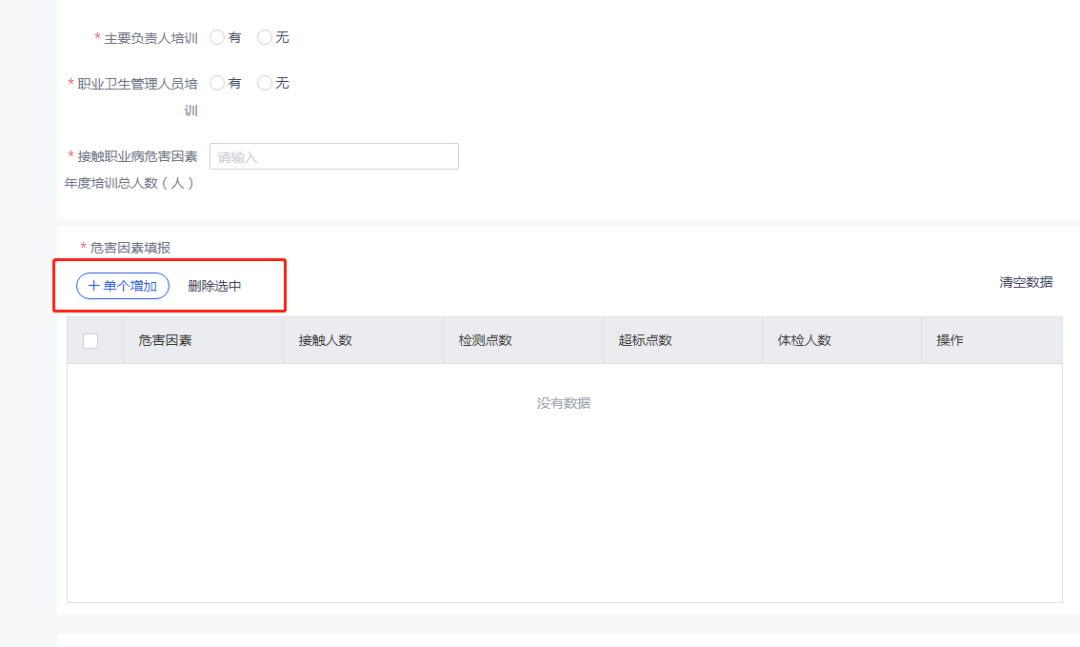
Task: Click the 危害因素 column header
Action: 165,340
